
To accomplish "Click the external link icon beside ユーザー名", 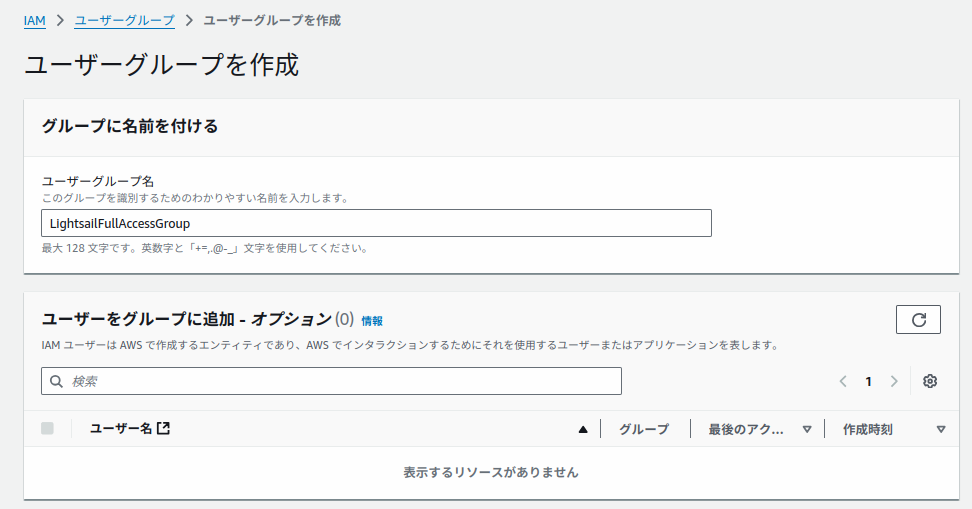I will pyautogui.click(x=164, y=429).
